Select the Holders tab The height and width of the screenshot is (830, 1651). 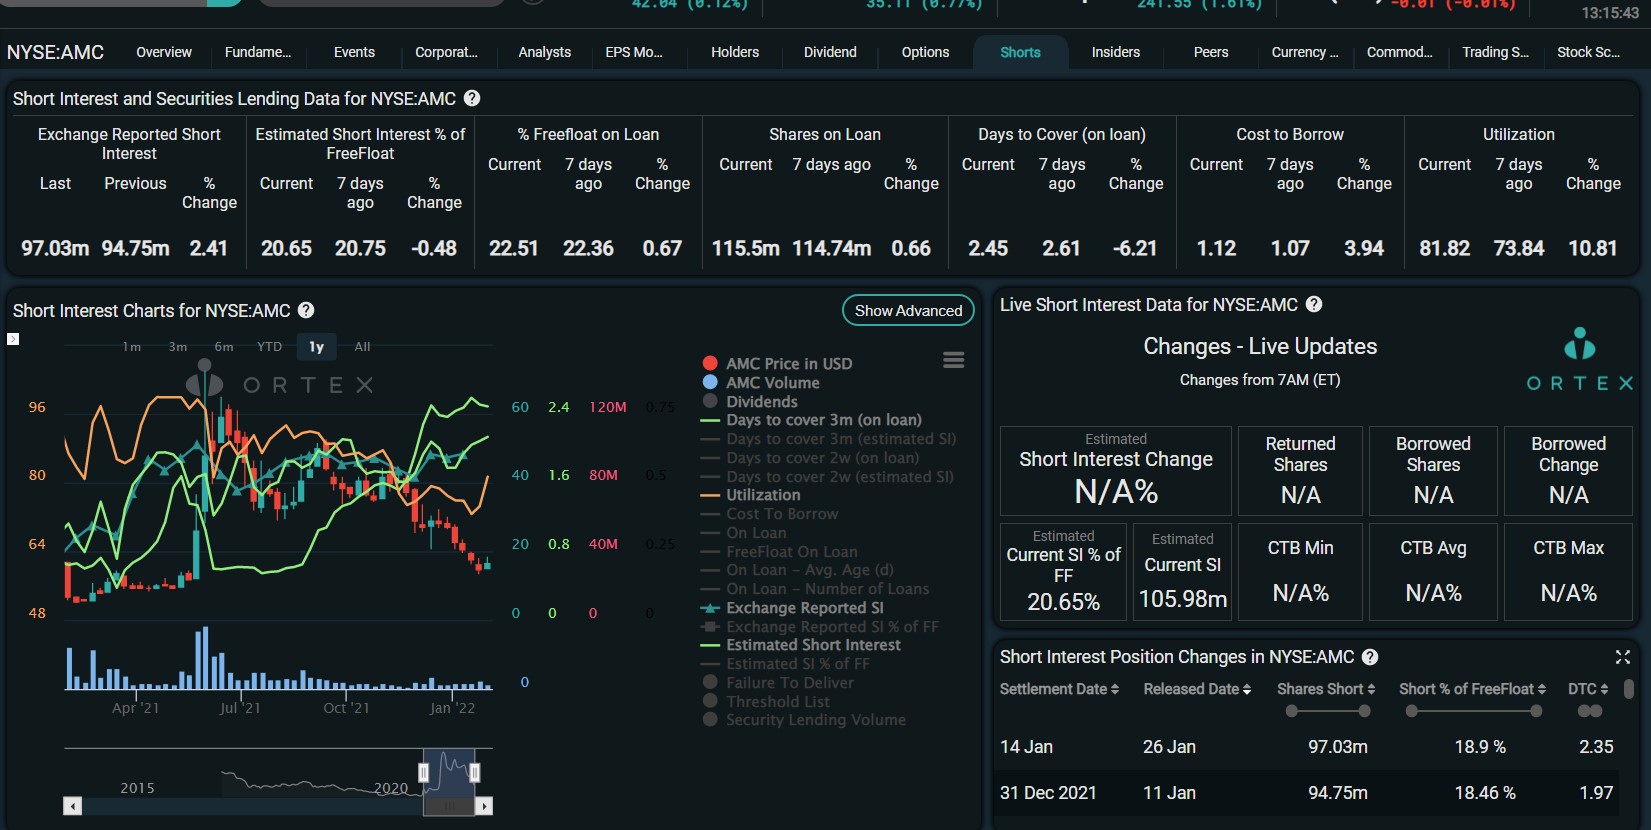[735, 52]
